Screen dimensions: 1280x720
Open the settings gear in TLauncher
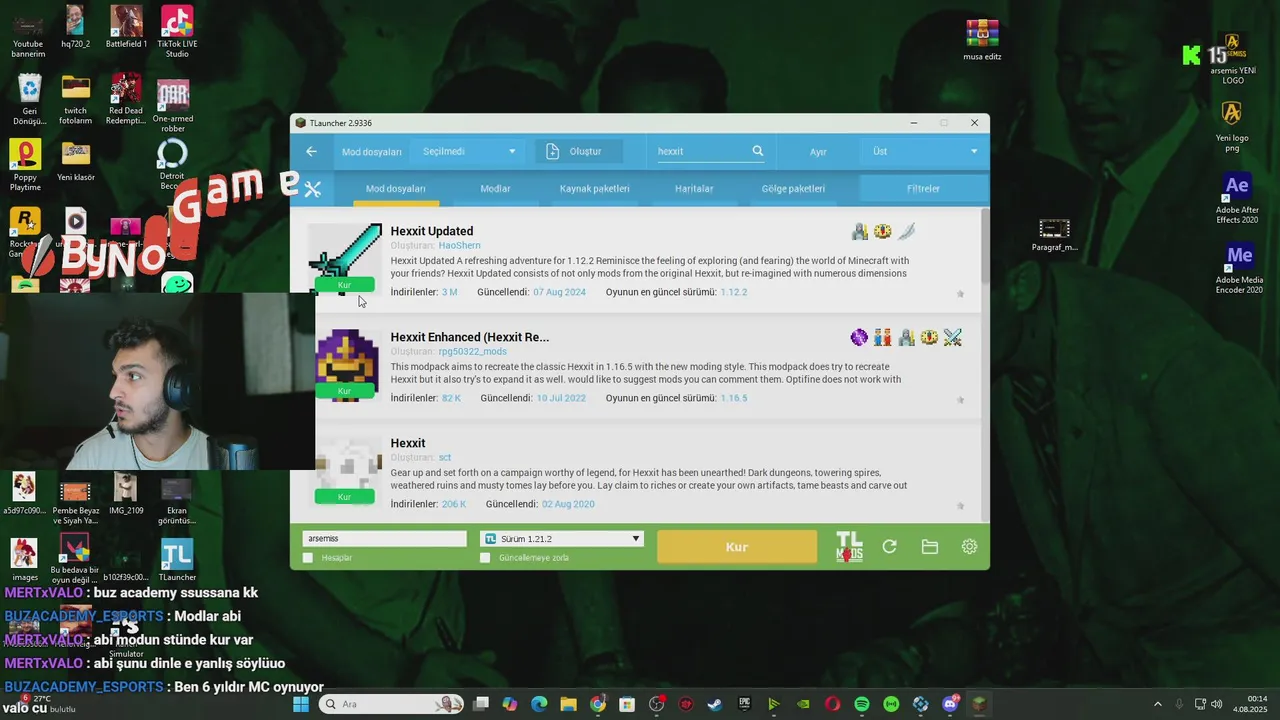click(x=969, y=546)
